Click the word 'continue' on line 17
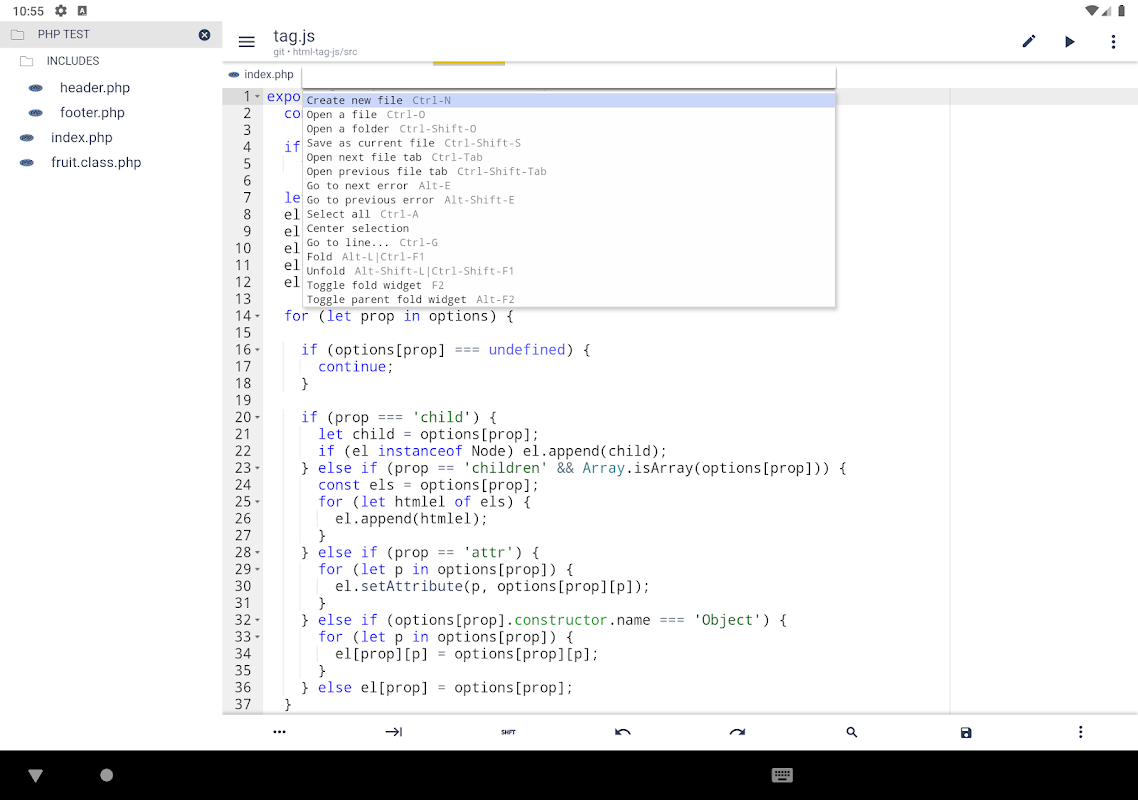 coord(352,367)
